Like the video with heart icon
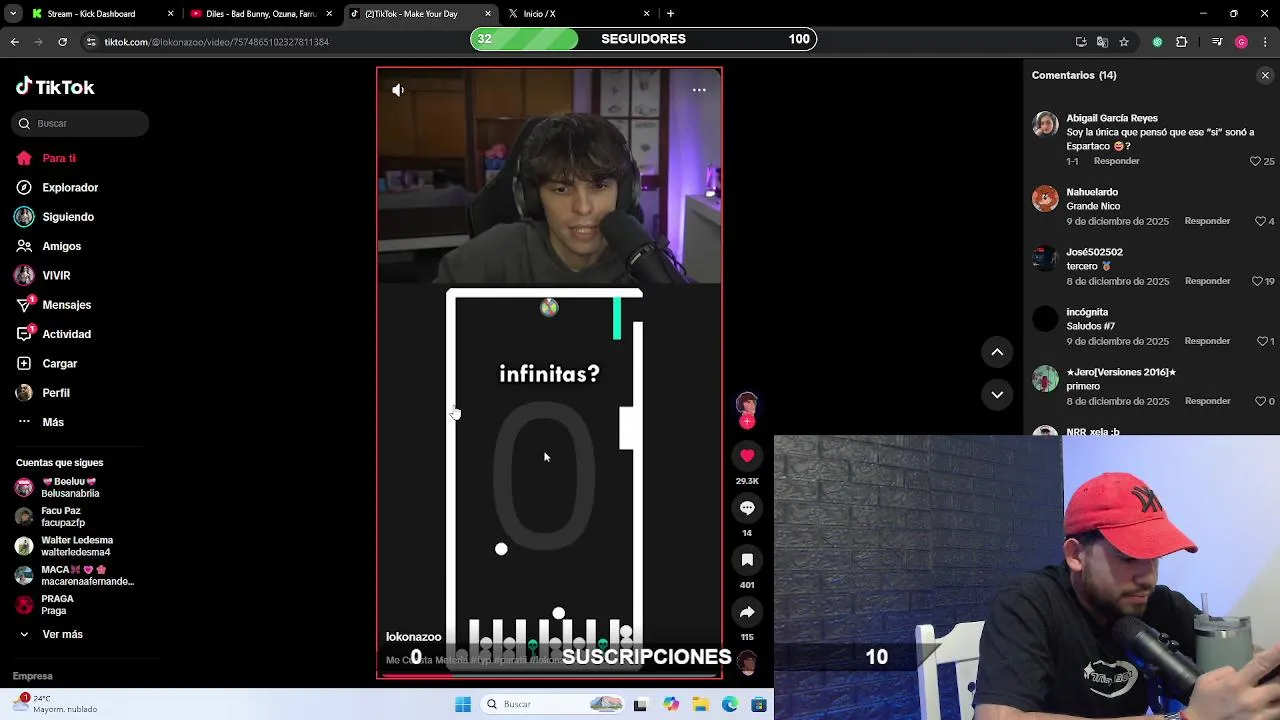This screenshot has width=1280, height=720. [x=747, y=456]
